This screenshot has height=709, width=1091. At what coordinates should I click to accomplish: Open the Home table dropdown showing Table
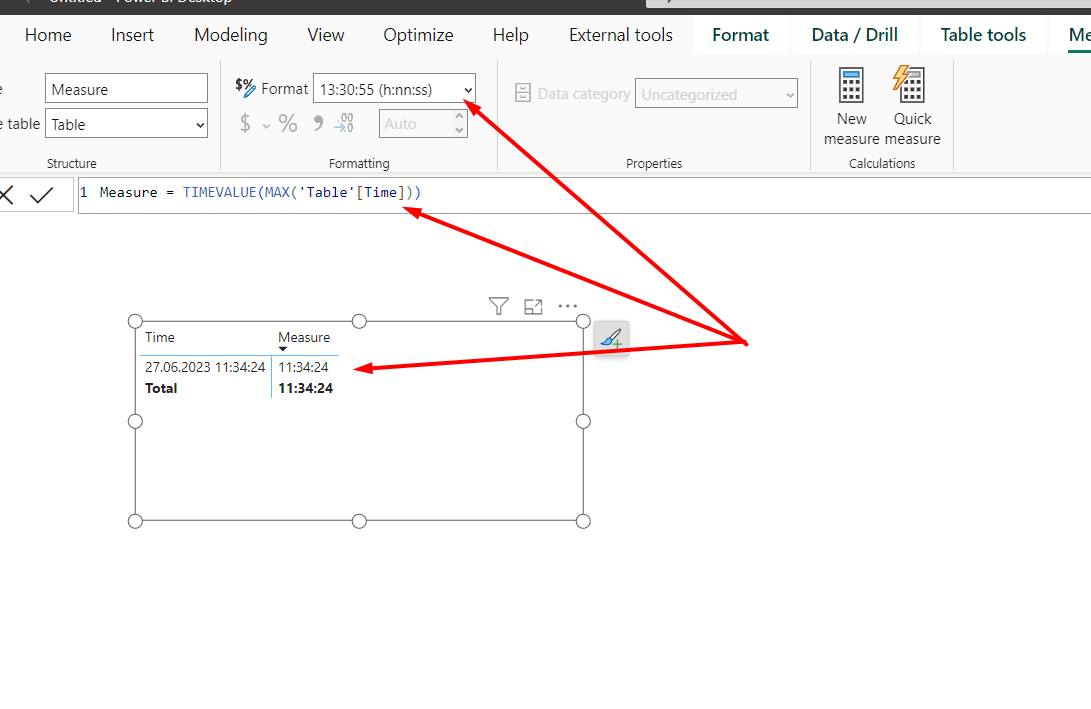[x=127, y=124]
